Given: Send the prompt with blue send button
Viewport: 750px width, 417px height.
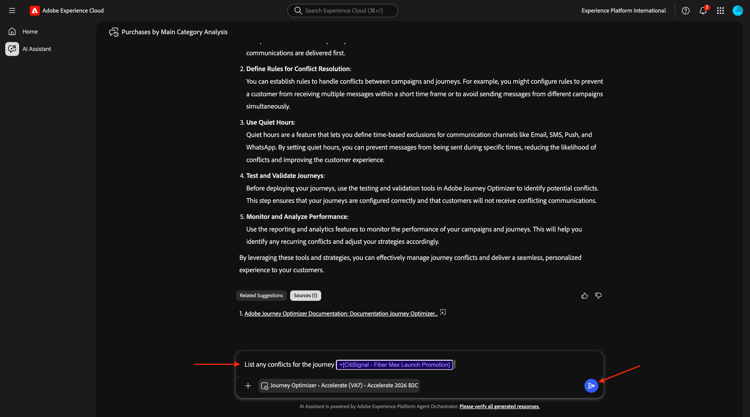Looking at the screenshot, I should pyautogui.click(x=591, y=385).
